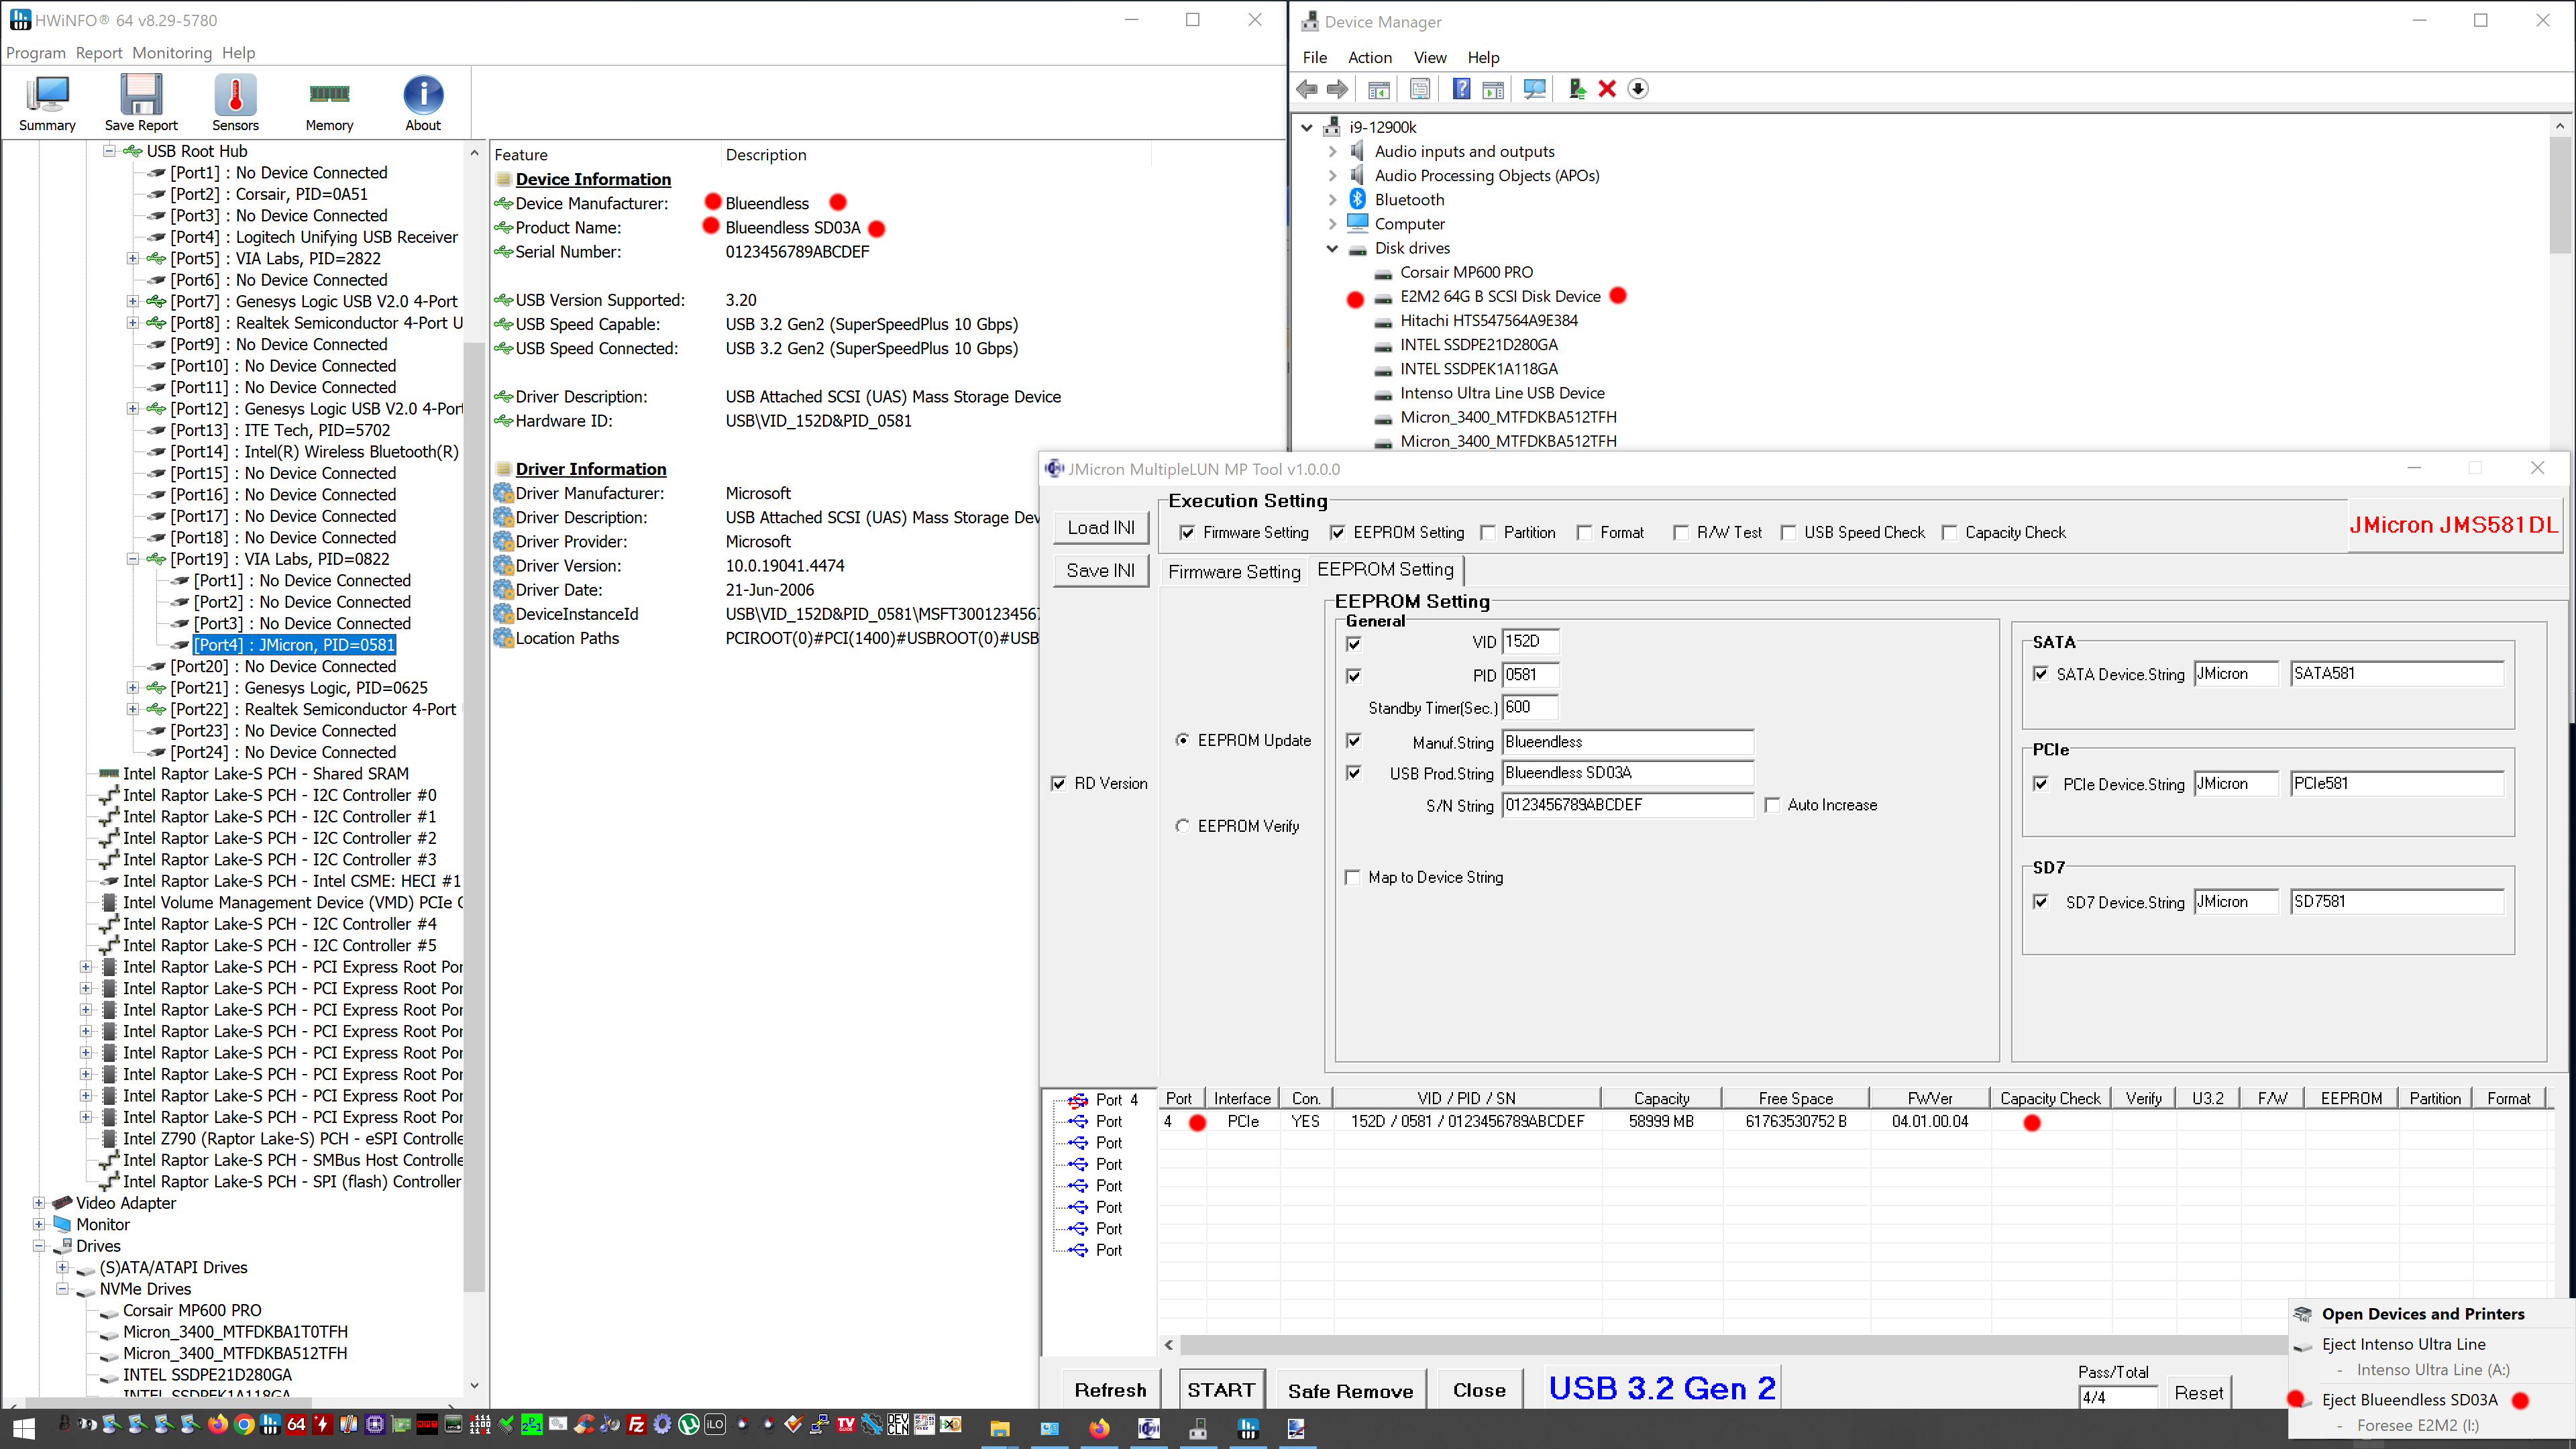This screenshot has height=1449, width=2576.
Task: Collapse Disk drives in Device Manager
Action: tap(1331, 248)
